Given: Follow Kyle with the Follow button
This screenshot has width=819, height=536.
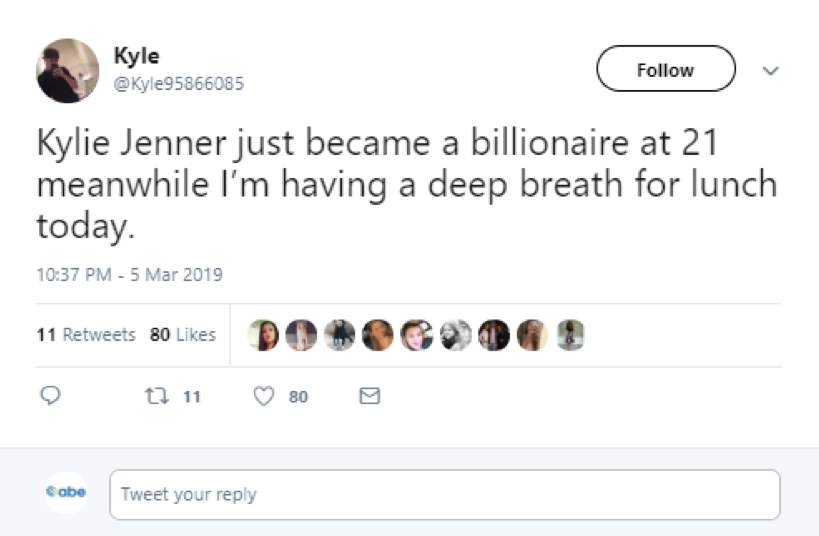Looking at the screenshot, I should (x=665, y=70).
